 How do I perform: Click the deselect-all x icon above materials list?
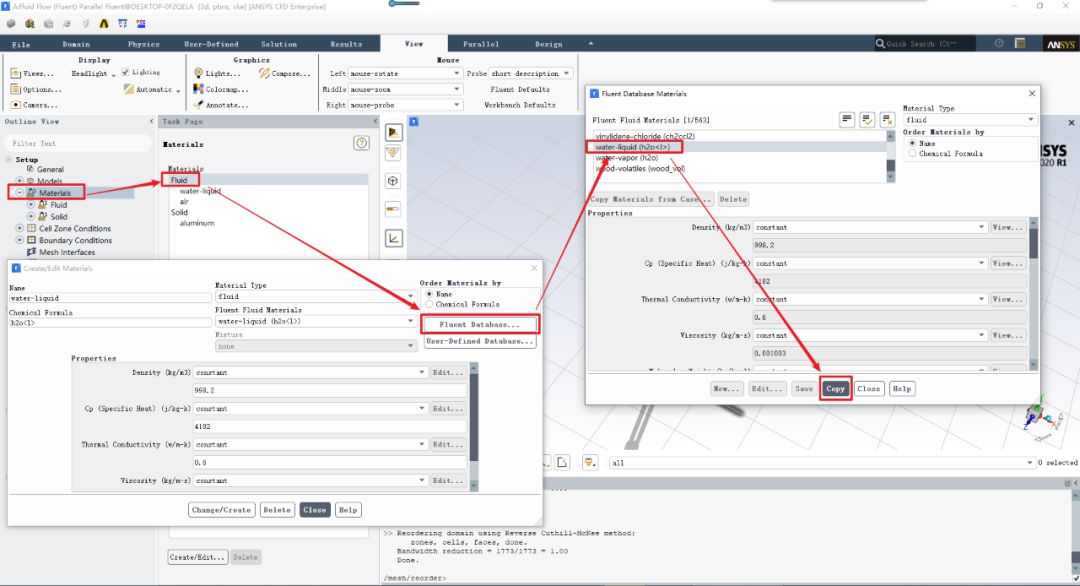tap(887, 120)
